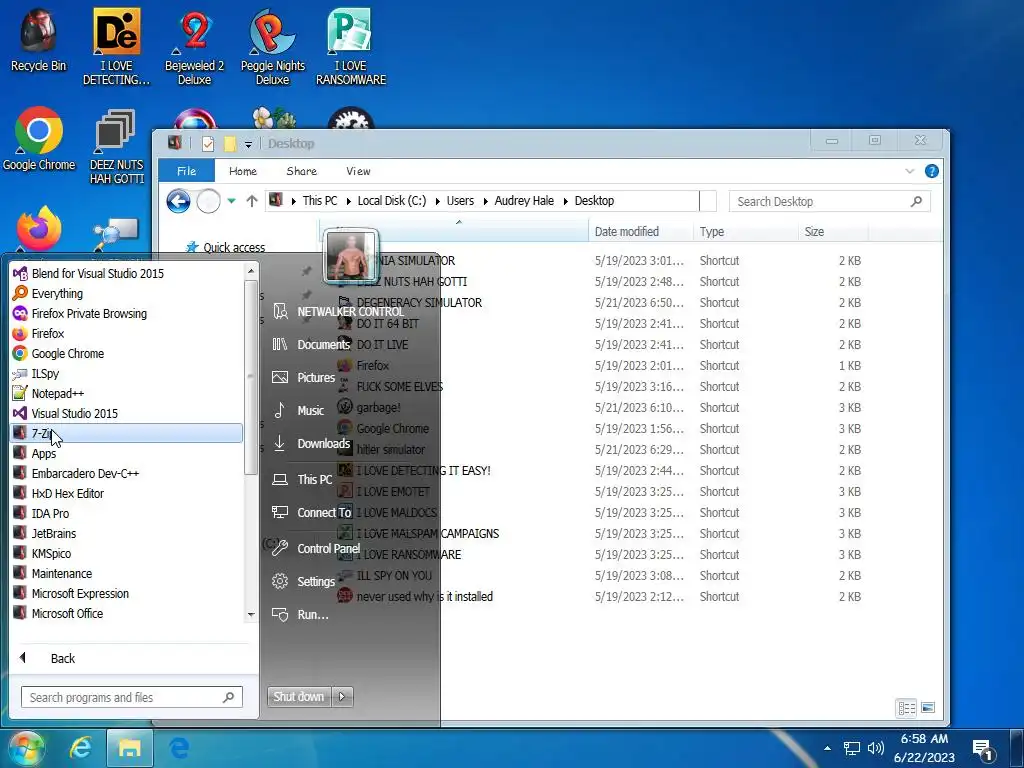Open the Share ribbon tab
The width and height of the screenshot is (1024, 768).
click(x=301, y=171)
